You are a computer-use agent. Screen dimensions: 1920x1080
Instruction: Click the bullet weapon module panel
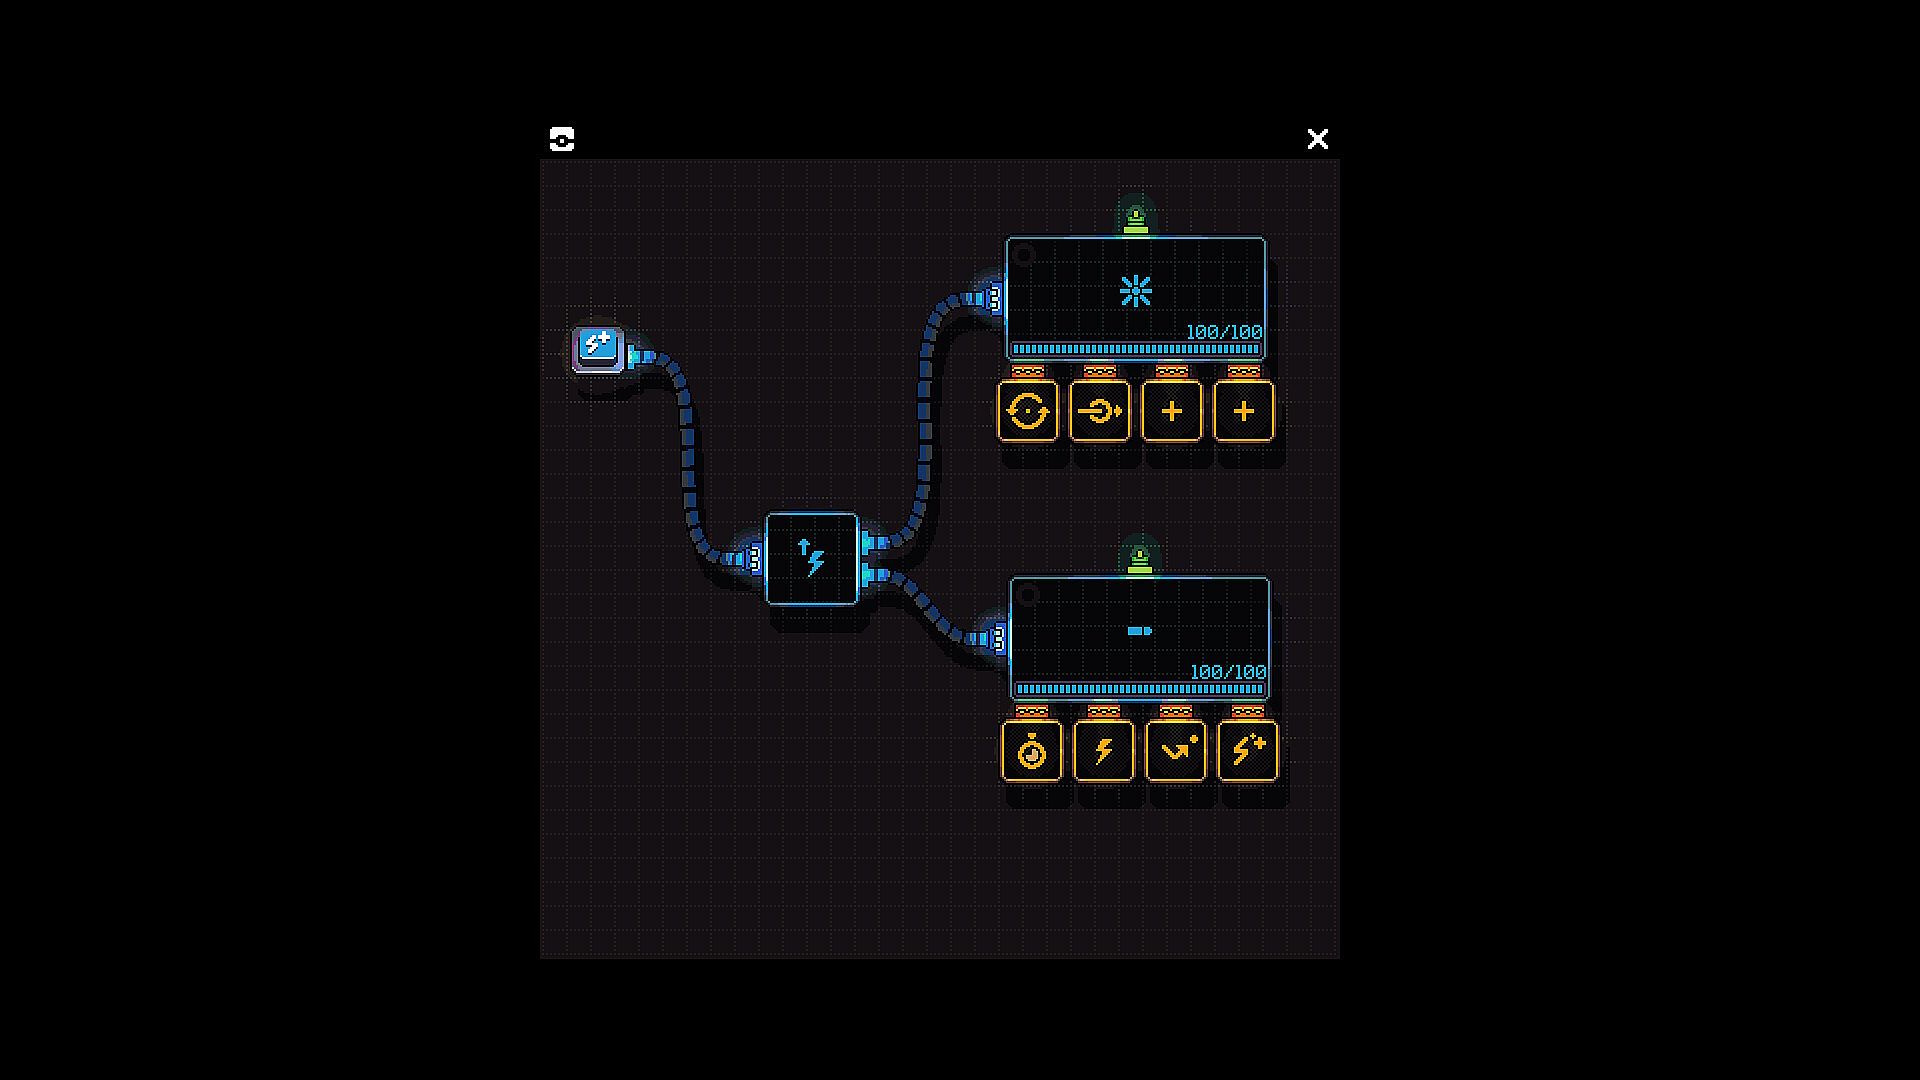click(1140, 638)
